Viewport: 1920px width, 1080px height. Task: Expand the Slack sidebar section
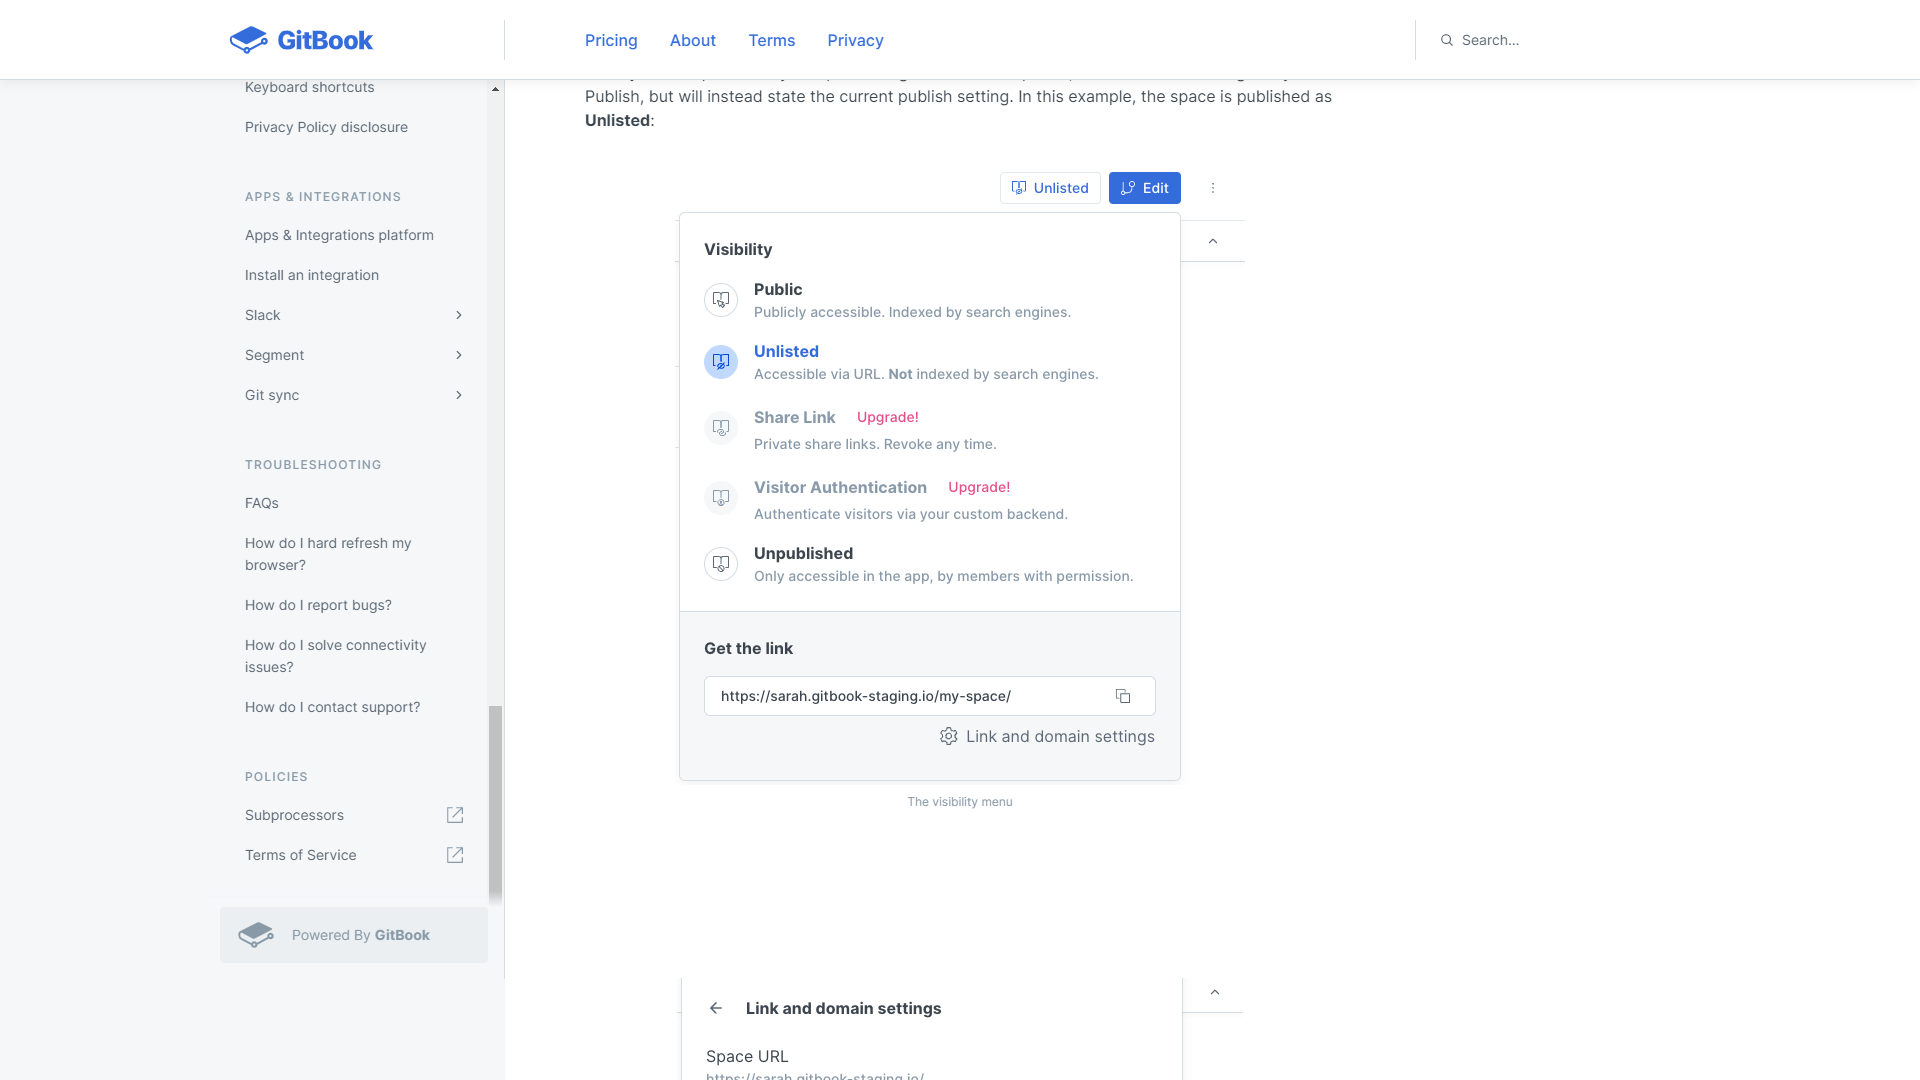[459, 315]
